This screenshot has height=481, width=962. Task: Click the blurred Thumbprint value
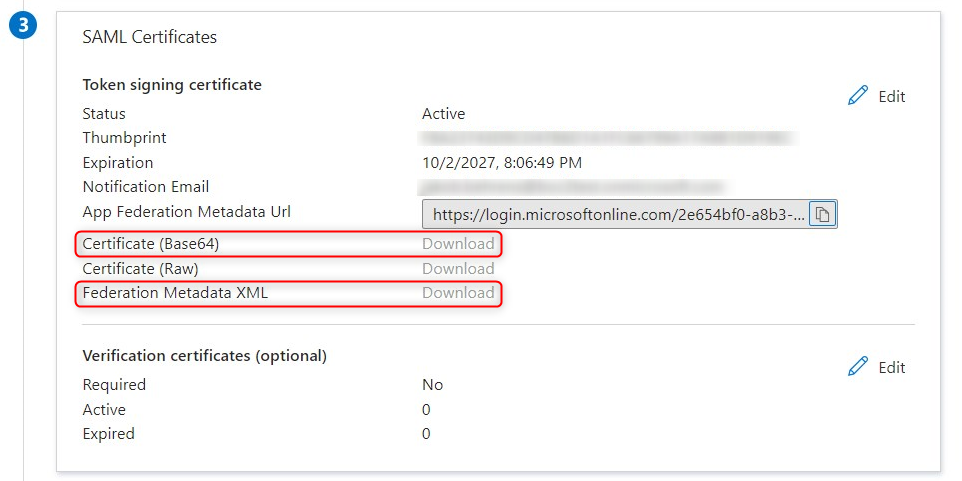(607, 138)
